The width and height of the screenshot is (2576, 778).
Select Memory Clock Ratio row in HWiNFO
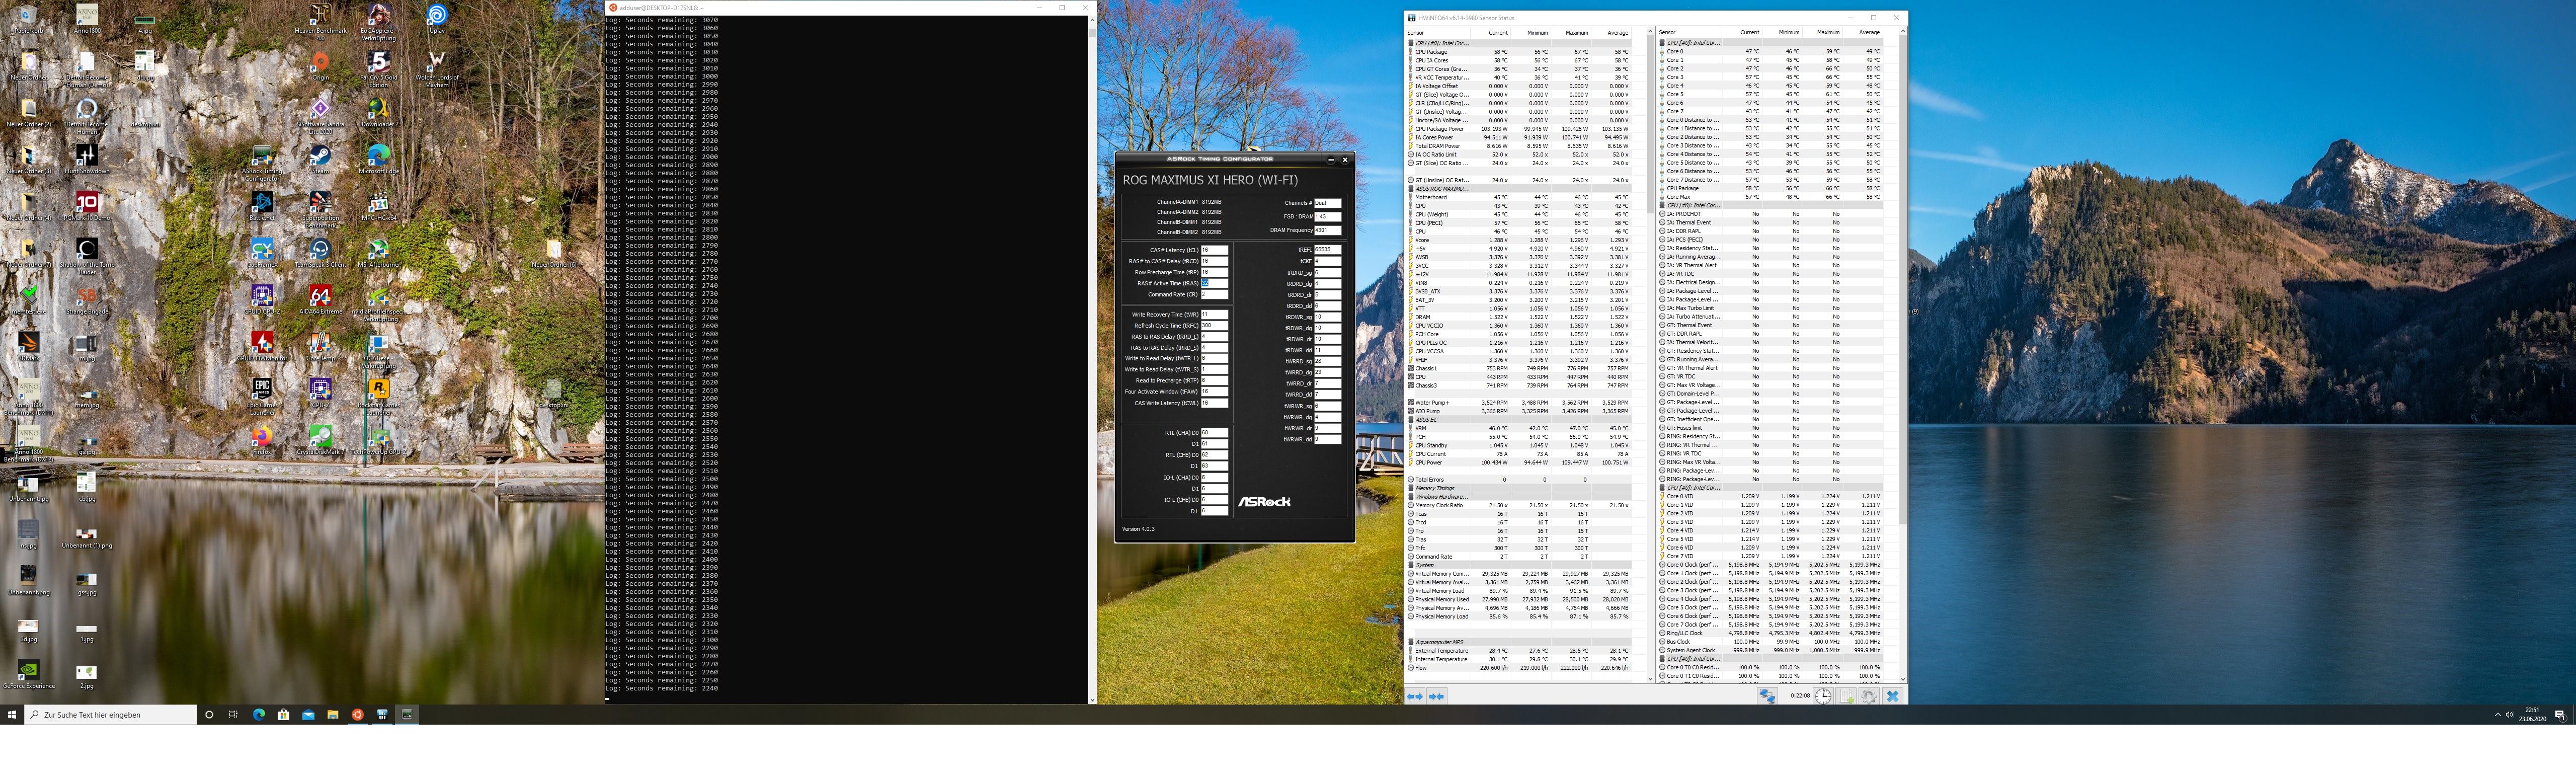[x=1520, y=505]
